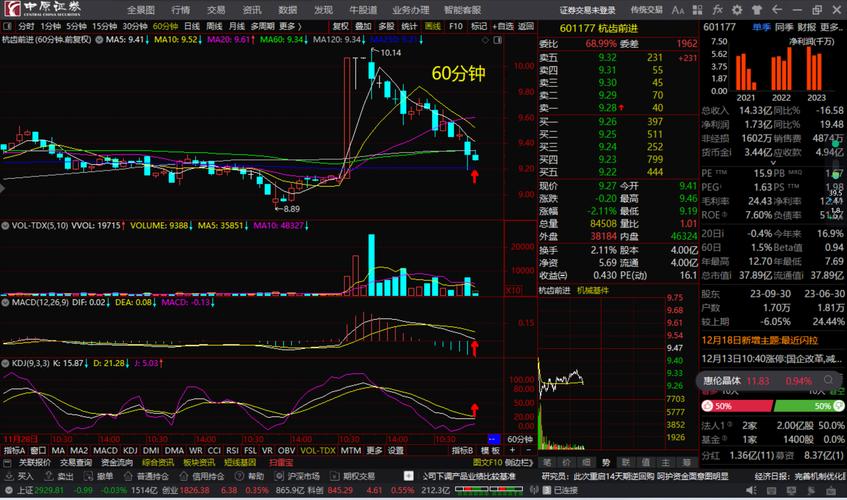Open the Aa font size setting
Image resolution: width=847 pixels, height=500 pixels.
(678, 10)
